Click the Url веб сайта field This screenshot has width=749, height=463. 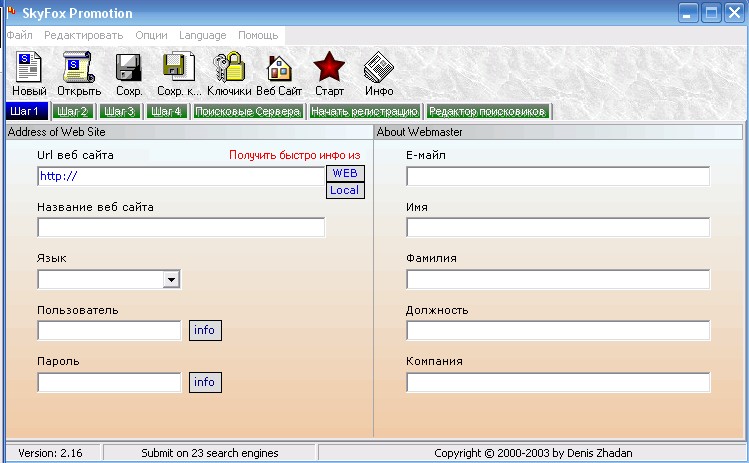[181, 176]
